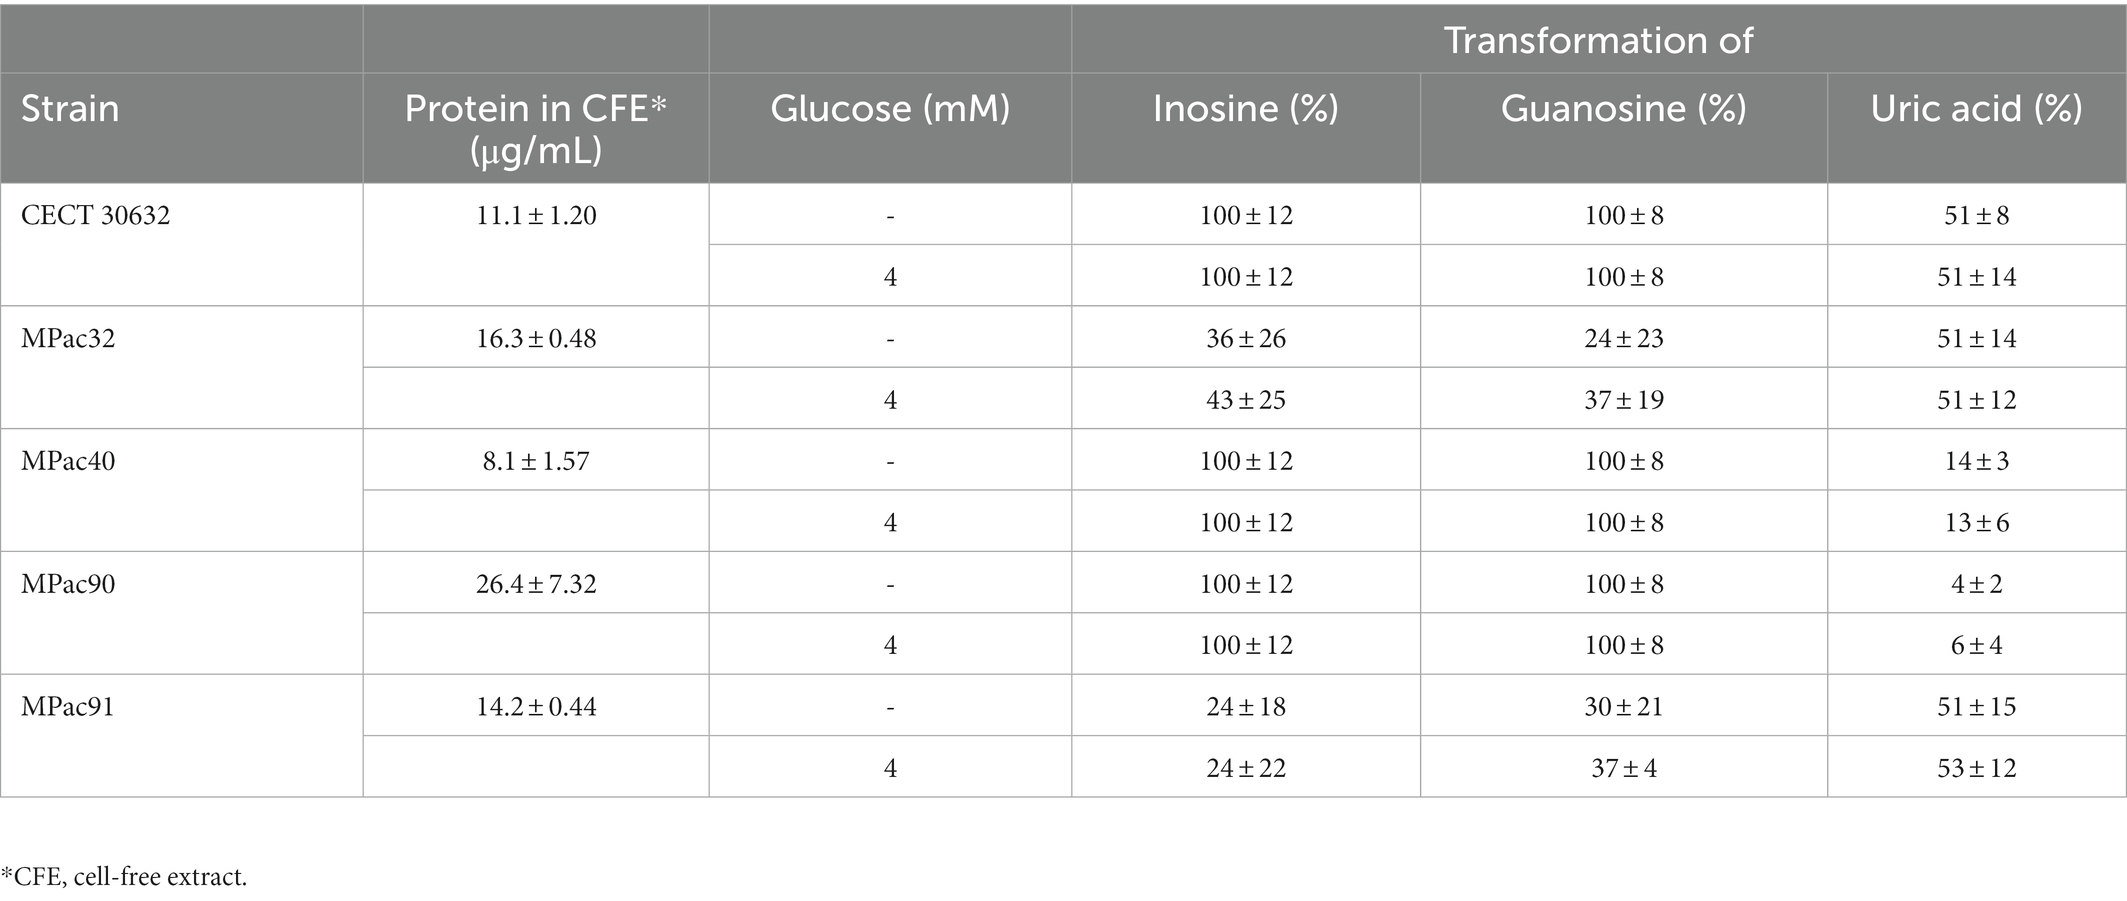Click the Strain column header

(70, 108)
